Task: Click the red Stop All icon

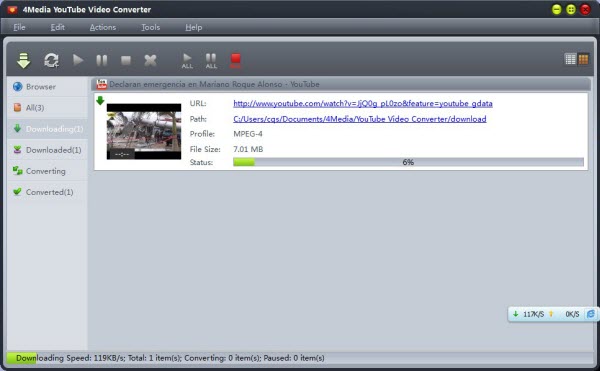Action: pyautogui.click(x=235, y=60)
